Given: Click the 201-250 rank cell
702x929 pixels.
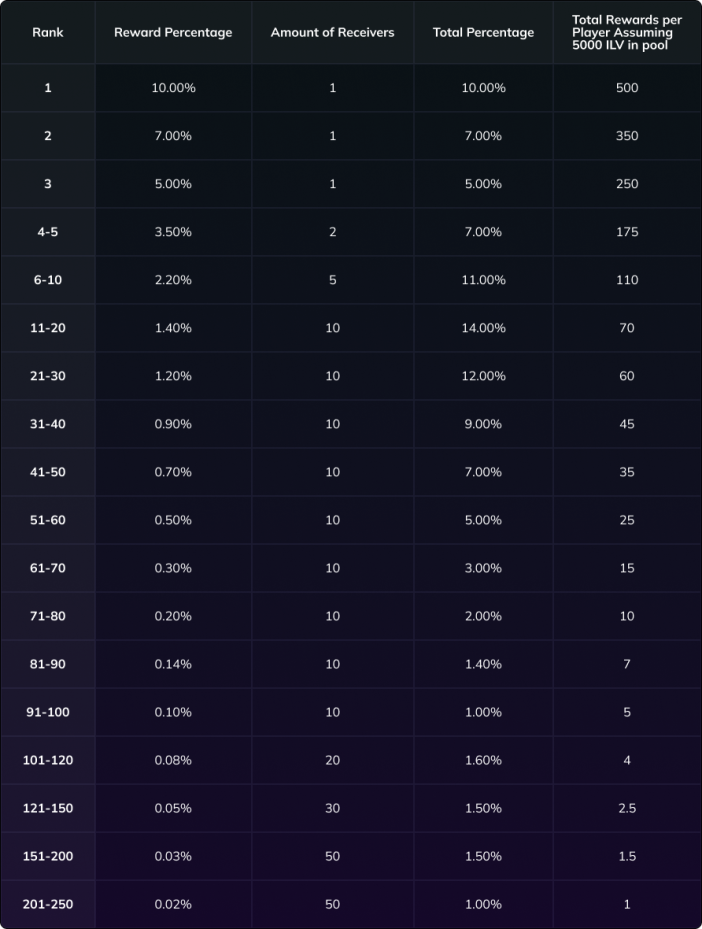Looking at the screenshot, I should point(48,904).
